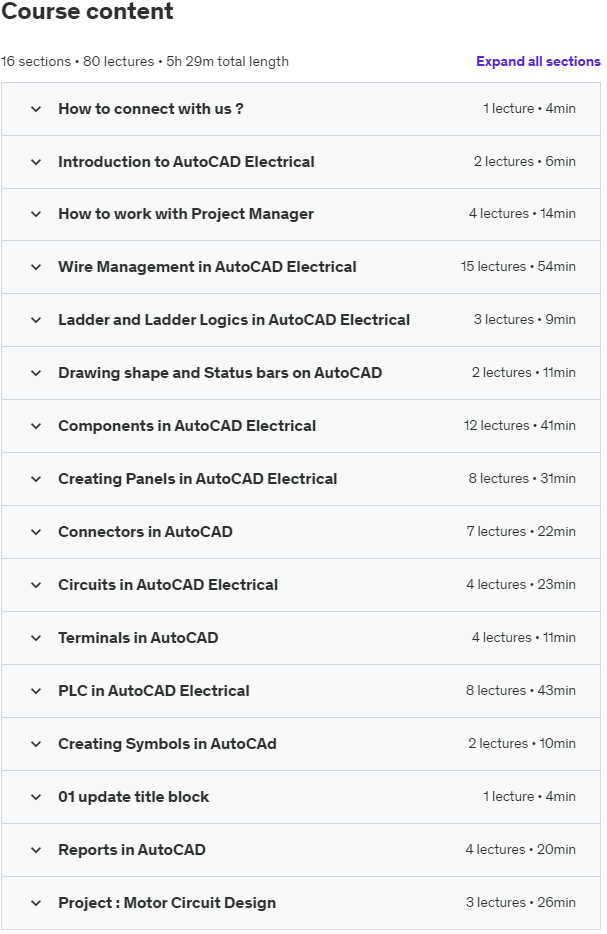Viewport: 607px width, 934px height.
Task: Select the Creating Symbols in AutoCAd title
Action: tap(167, 744)
